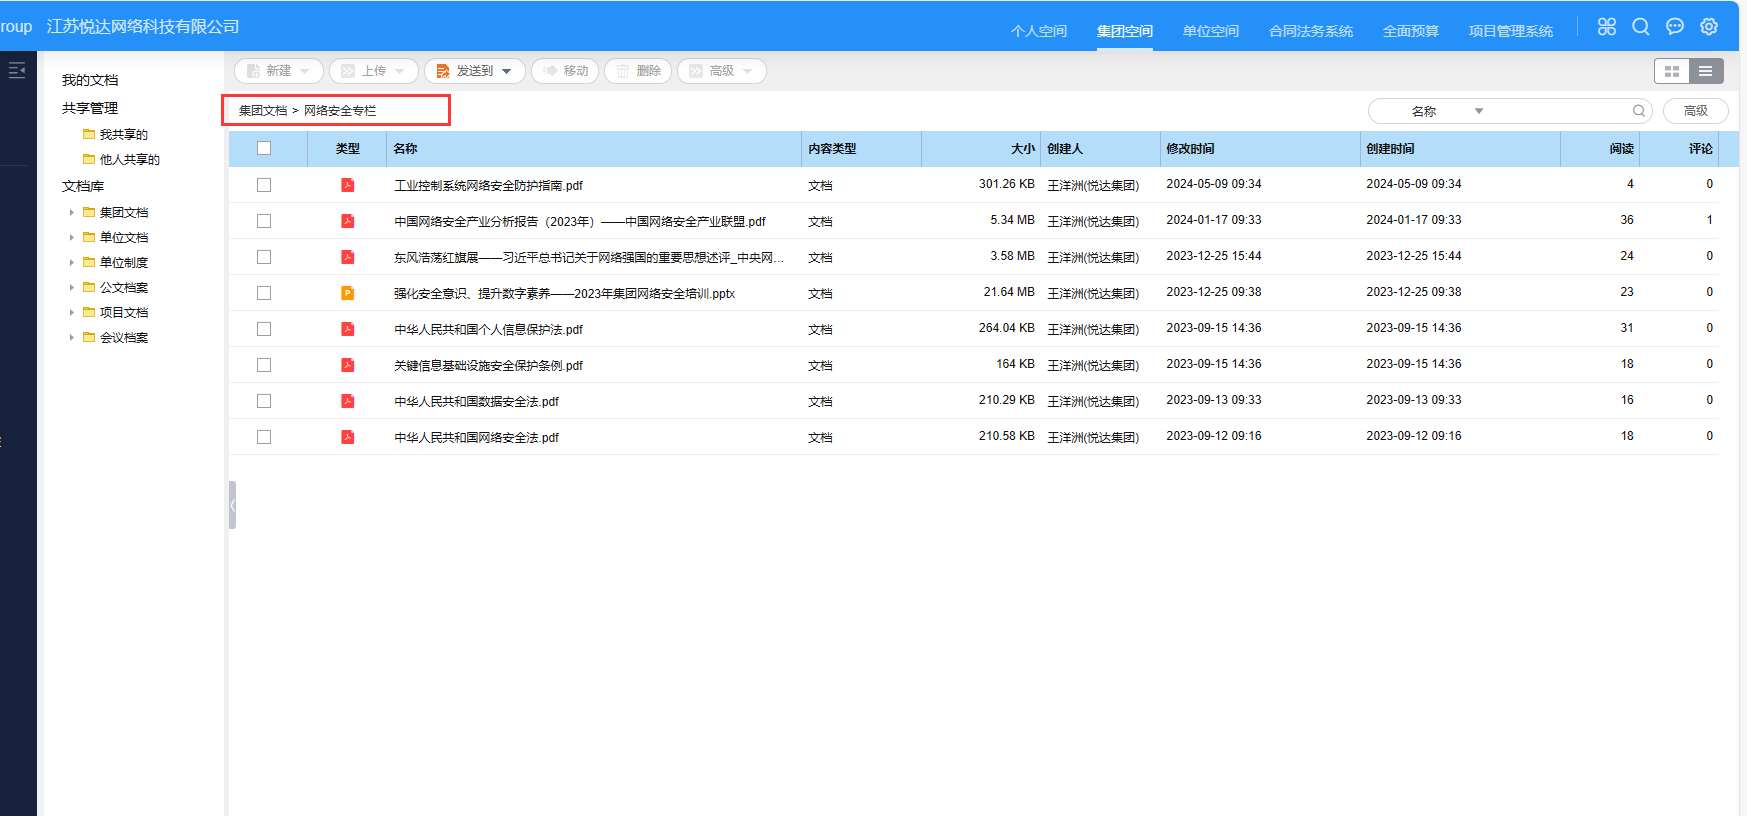The image size is (1747, 816).
Task: Expand the 集团文档 tree folder
Action: (x=72, y=212)
